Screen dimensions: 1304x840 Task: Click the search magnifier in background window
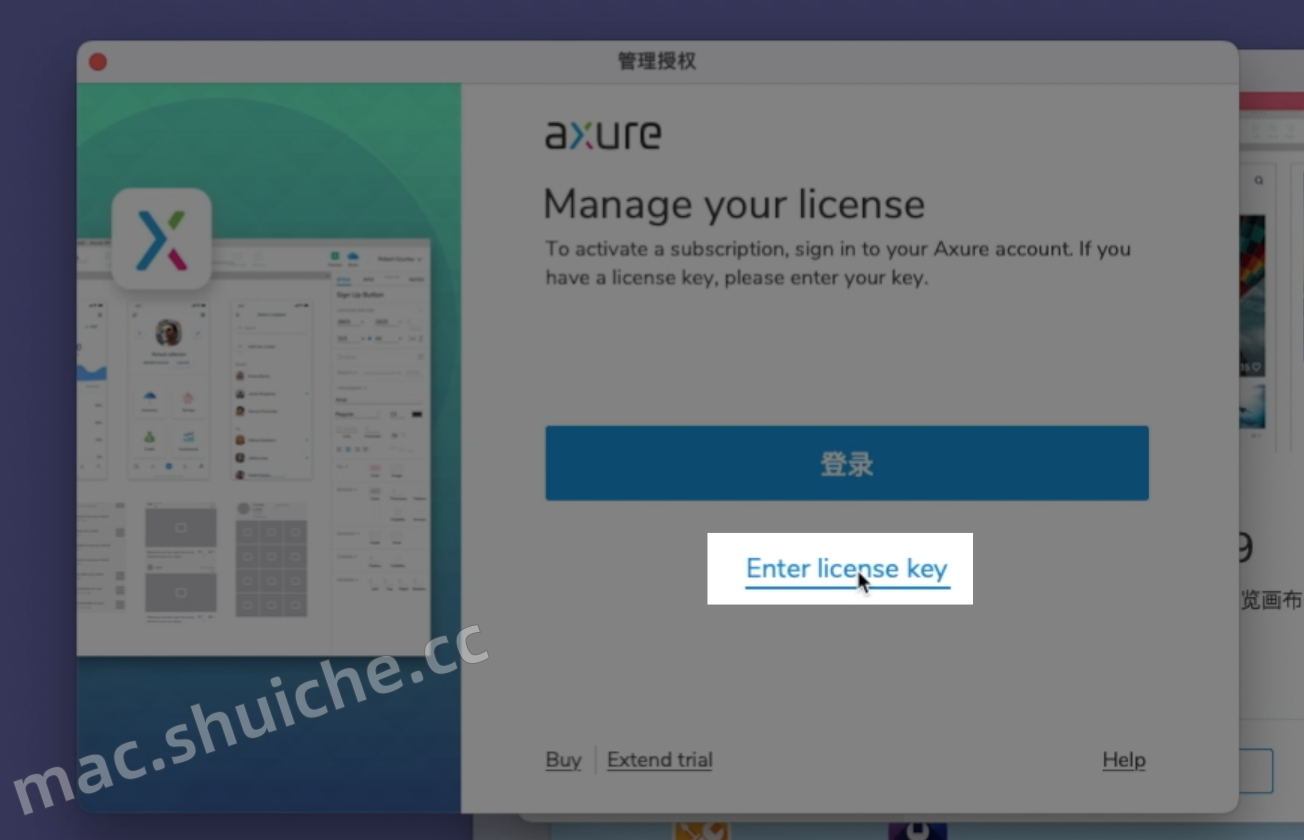1258,181
